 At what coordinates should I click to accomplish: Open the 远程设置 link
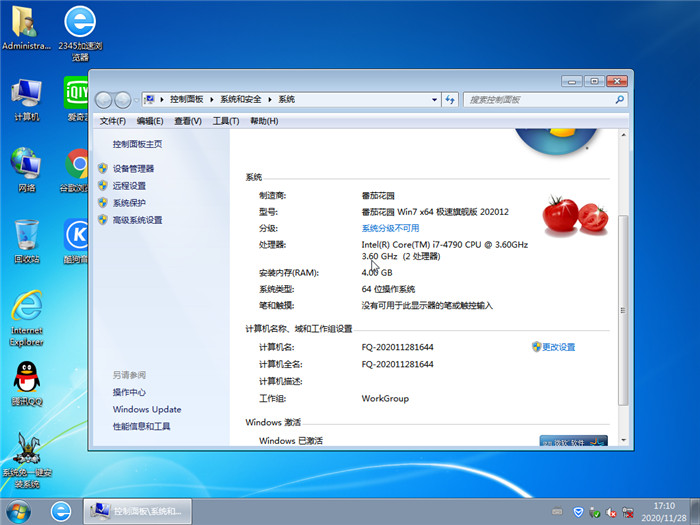tap(129, 186)
